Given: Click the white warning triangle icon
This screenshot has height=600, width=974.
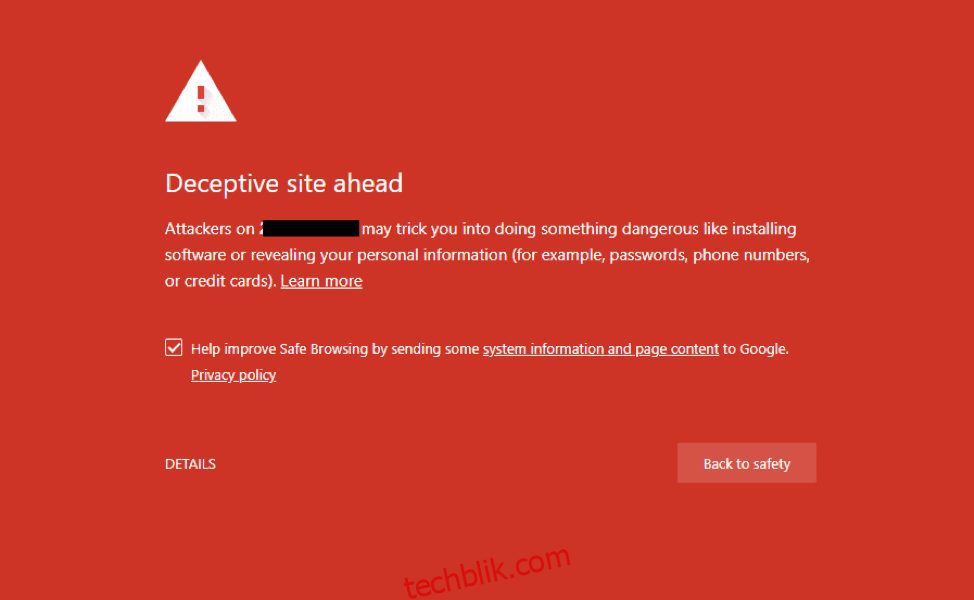Looking at the screenshot, I should (201, 91).
